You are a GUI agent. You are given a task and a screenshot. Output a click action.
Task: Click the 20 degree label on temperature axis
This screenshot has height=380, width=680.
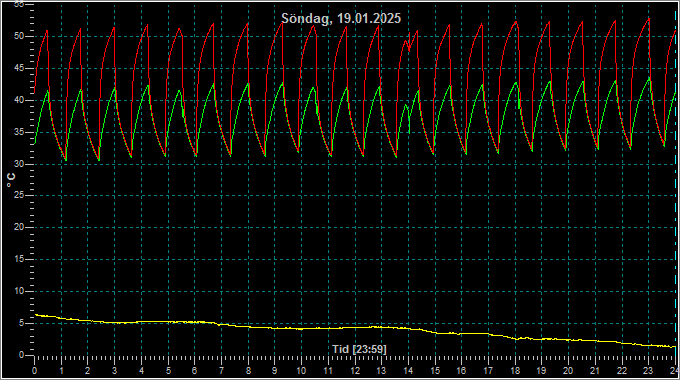tap(19, 227)
